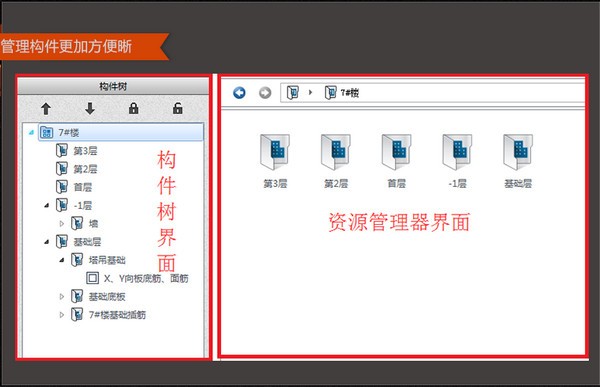Image resolution: width=600 pixels, height=387 pixels.
Task: Click the closed padlock lock icon
Action: tap(134, 108)
